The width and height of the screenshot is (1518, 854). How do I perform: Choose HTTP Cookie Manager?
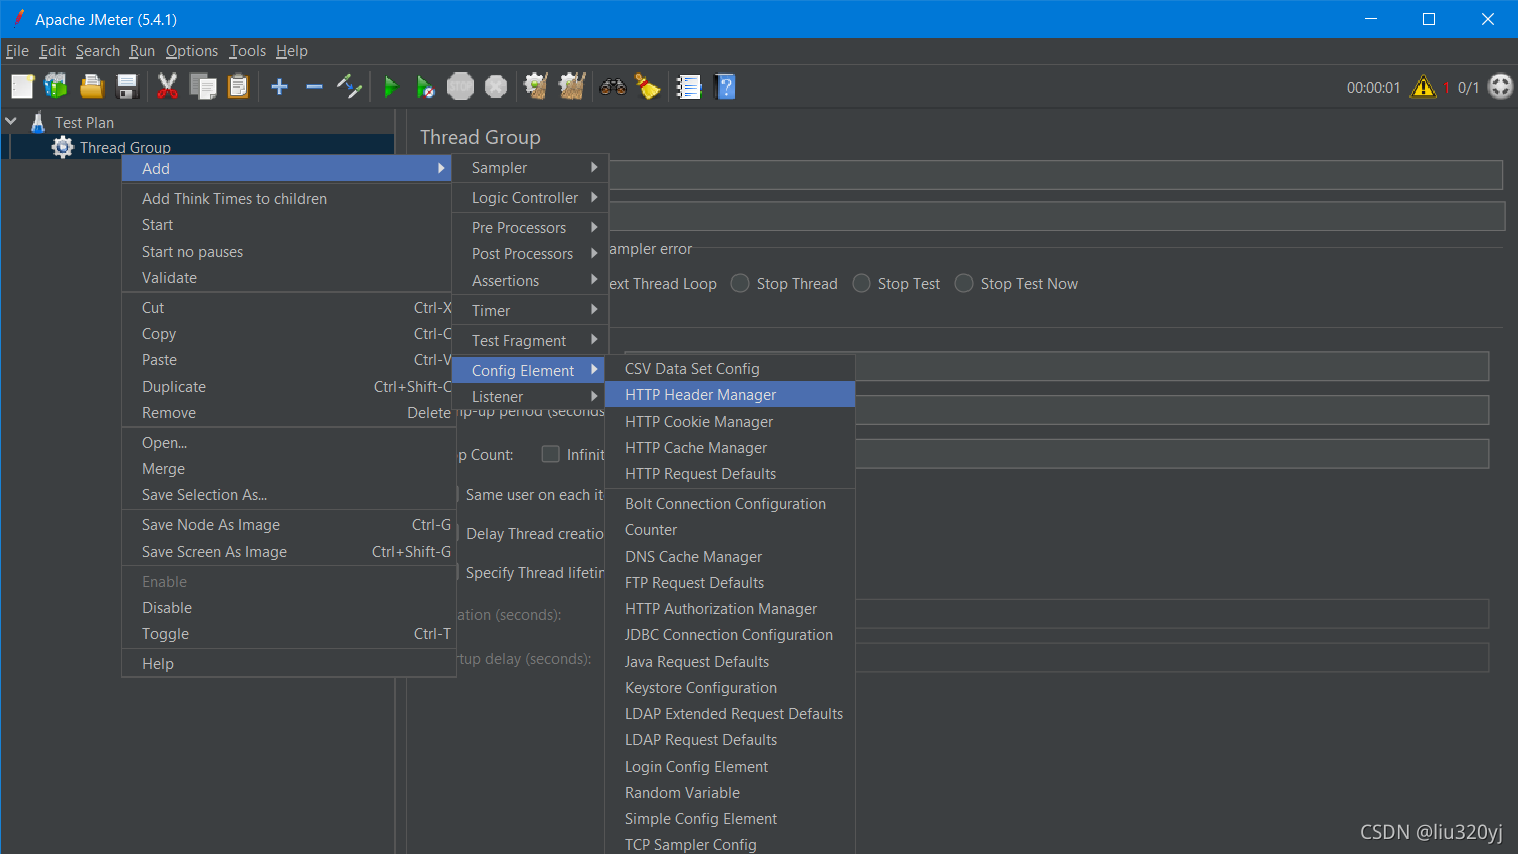pyautogui.click(x=730, y=421)
